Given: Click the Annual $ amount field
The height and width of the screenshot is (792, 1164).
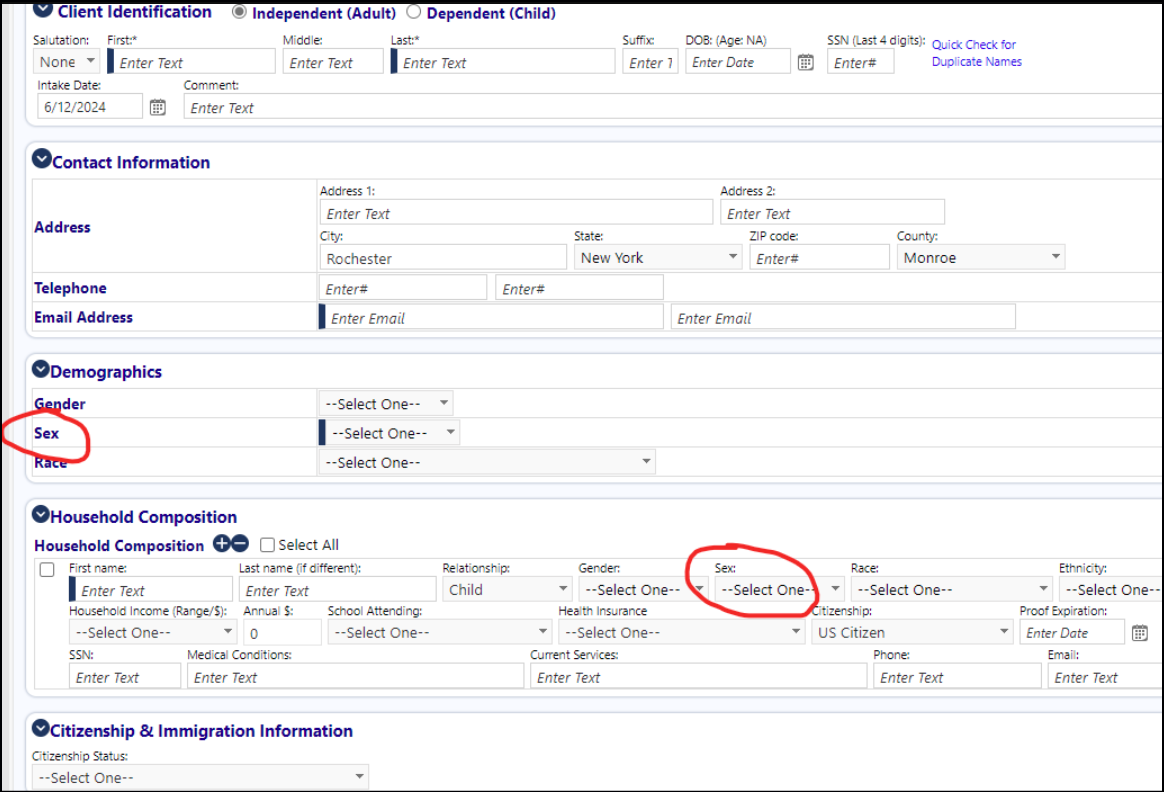Looking at the screenshot, I should click(283, 632).
